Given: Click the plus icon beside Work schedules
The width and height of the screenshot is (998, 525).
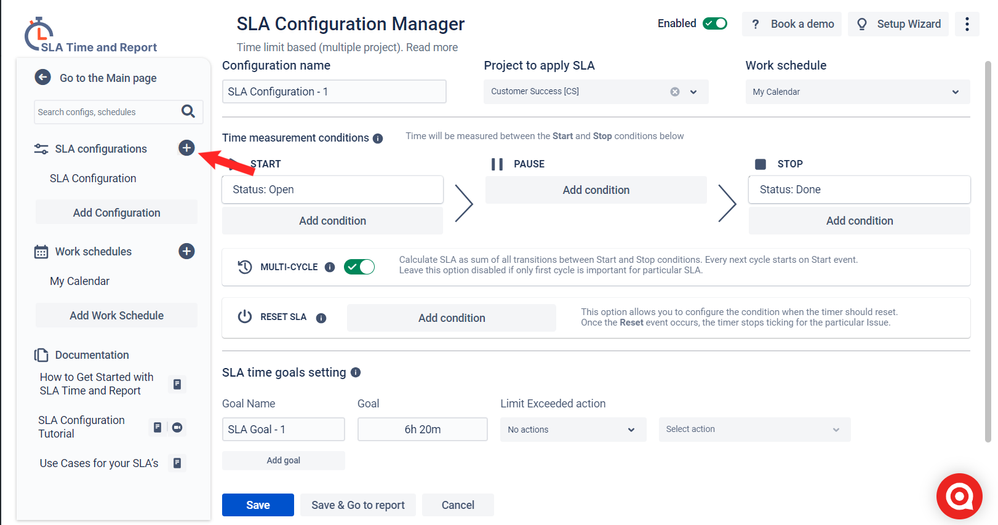Looking at the screenshot, I should 186,251.
